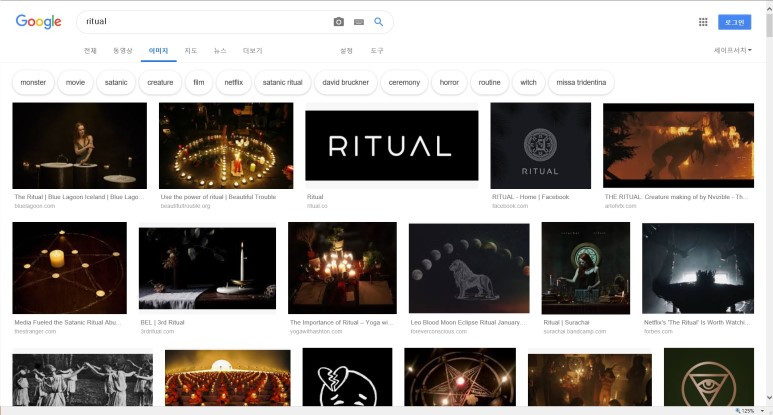This screenshot has width=773, height=415.
Task: Filter by the creature chip
Action: 160,82
